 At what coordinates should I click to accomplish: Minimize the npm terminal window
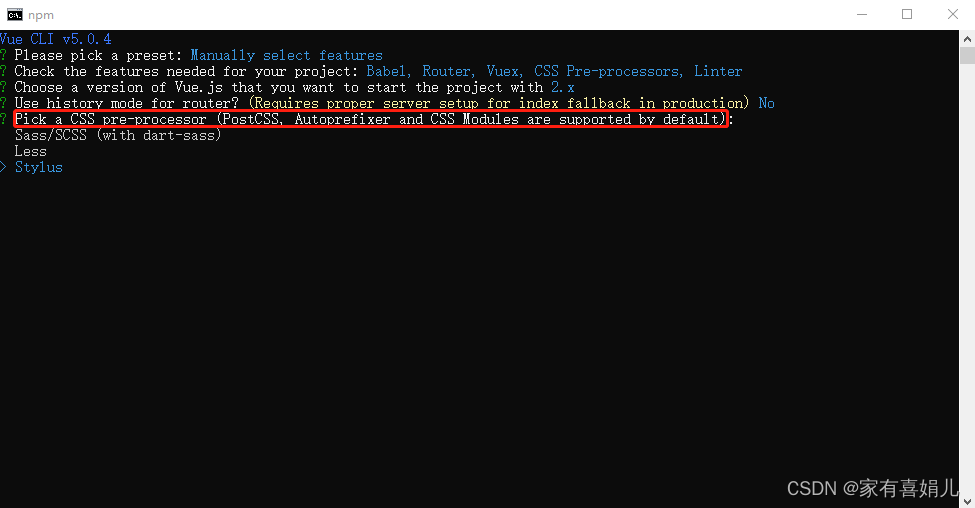point(862,14)
